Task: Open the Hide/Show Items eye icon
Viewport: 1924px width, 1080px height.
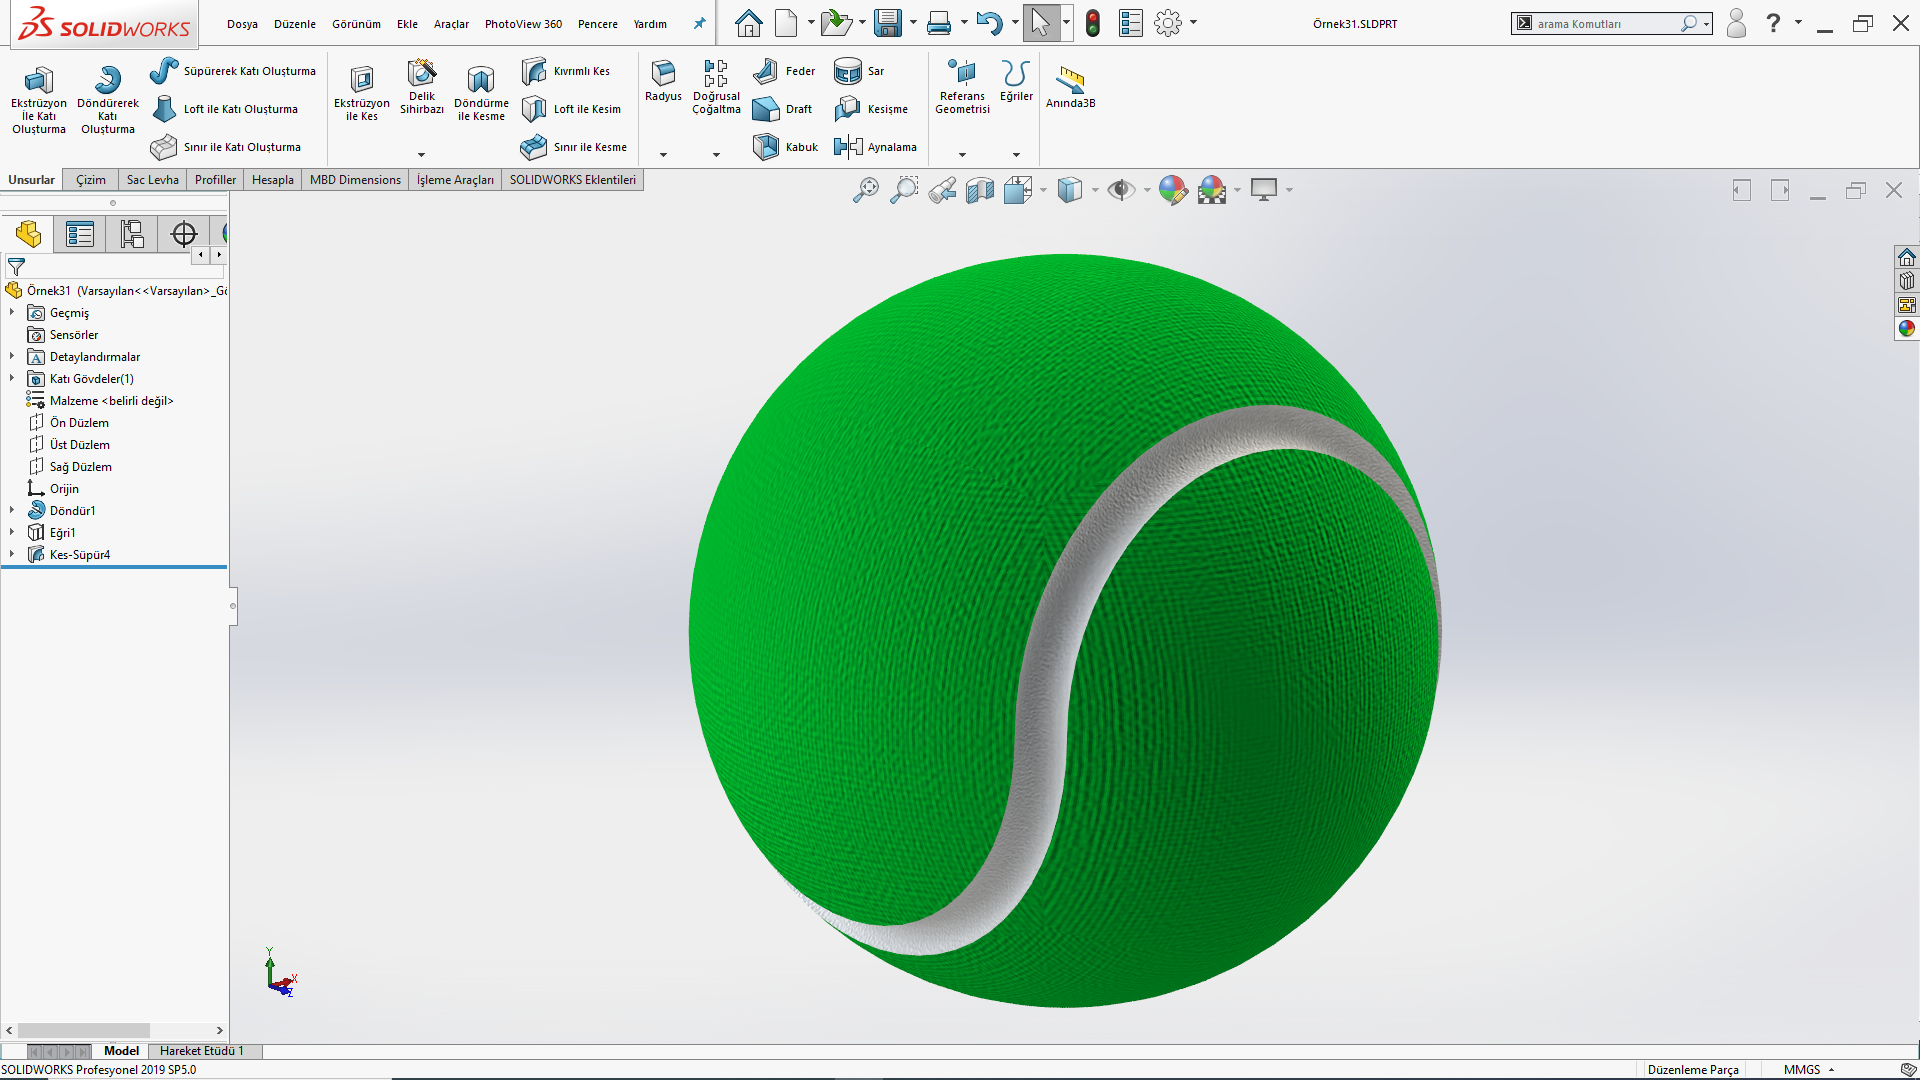Action: [1121, 190]
